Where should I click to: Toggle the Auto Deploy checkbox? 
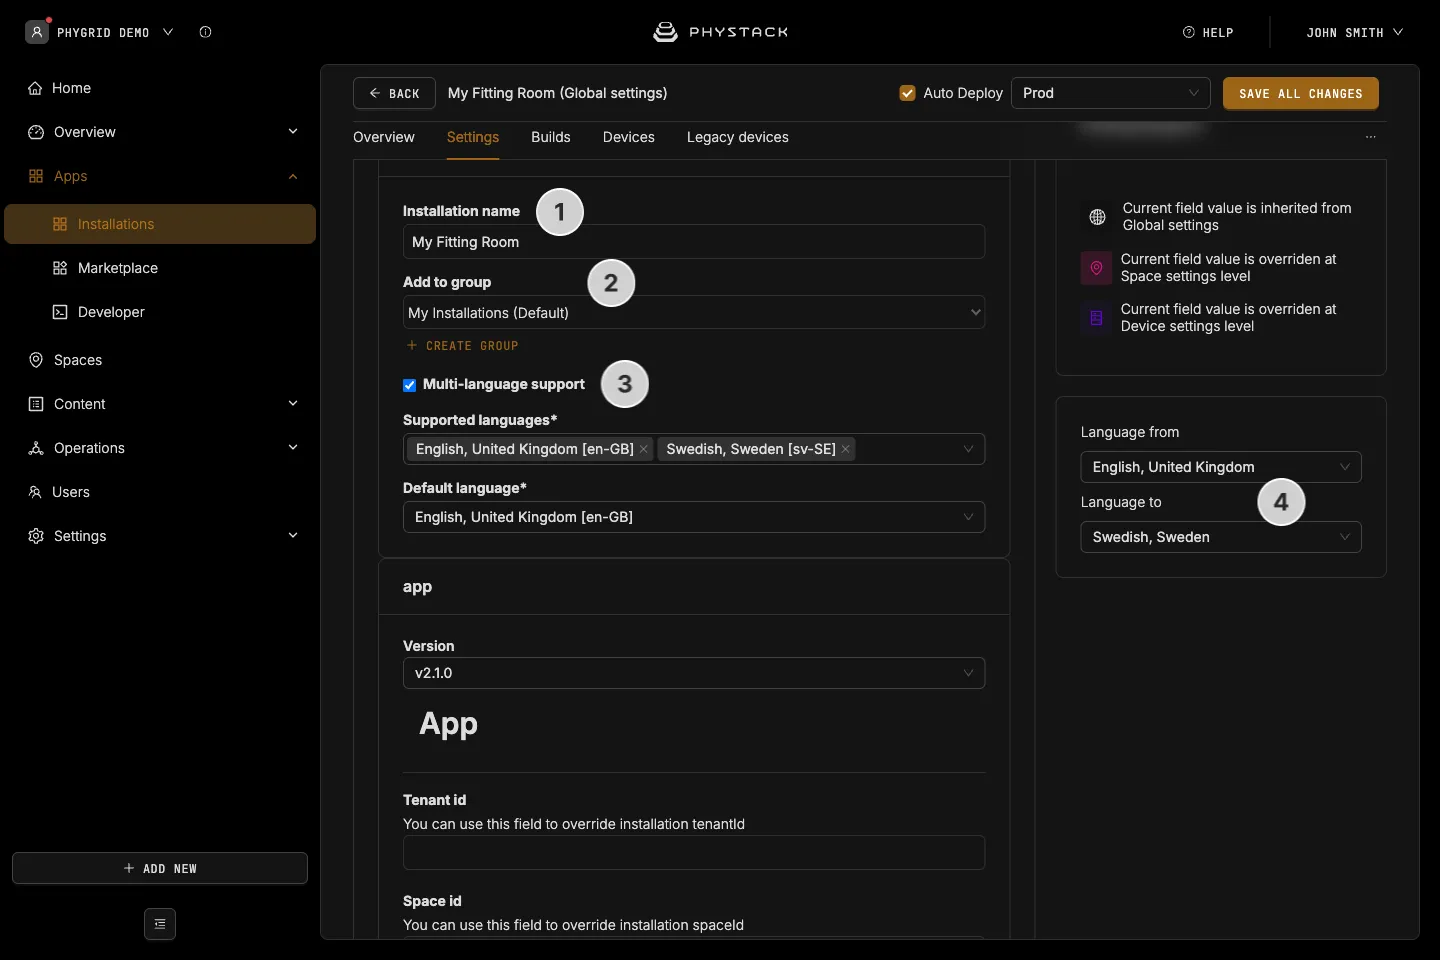(x=908, y=93)
